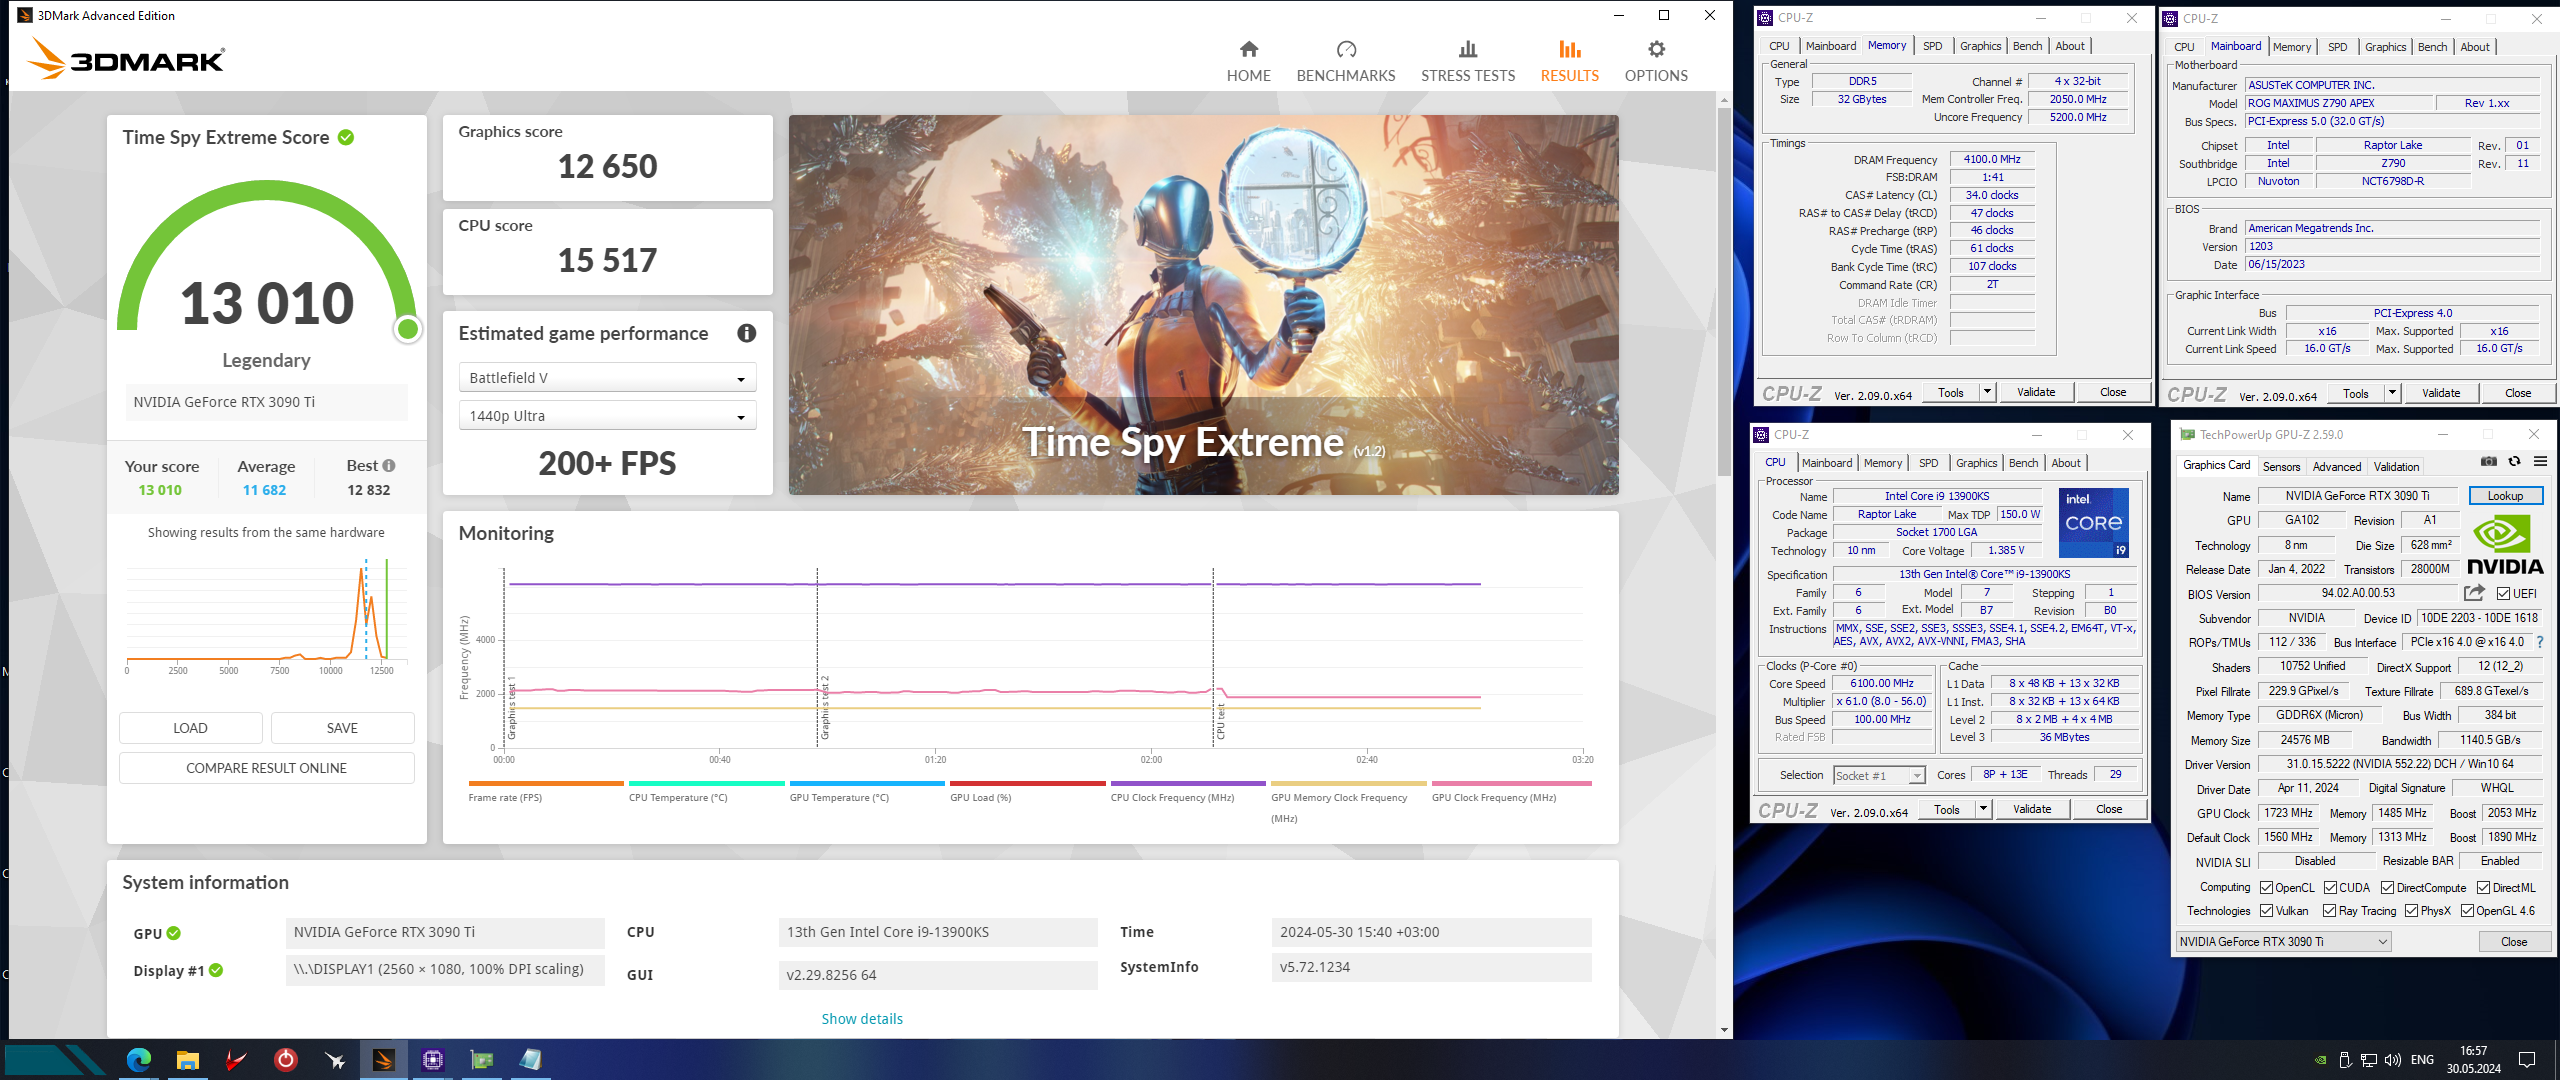Open the GPU-Z hamburger menu
2560x1080 pixels.
click(x=2540, y=462)
